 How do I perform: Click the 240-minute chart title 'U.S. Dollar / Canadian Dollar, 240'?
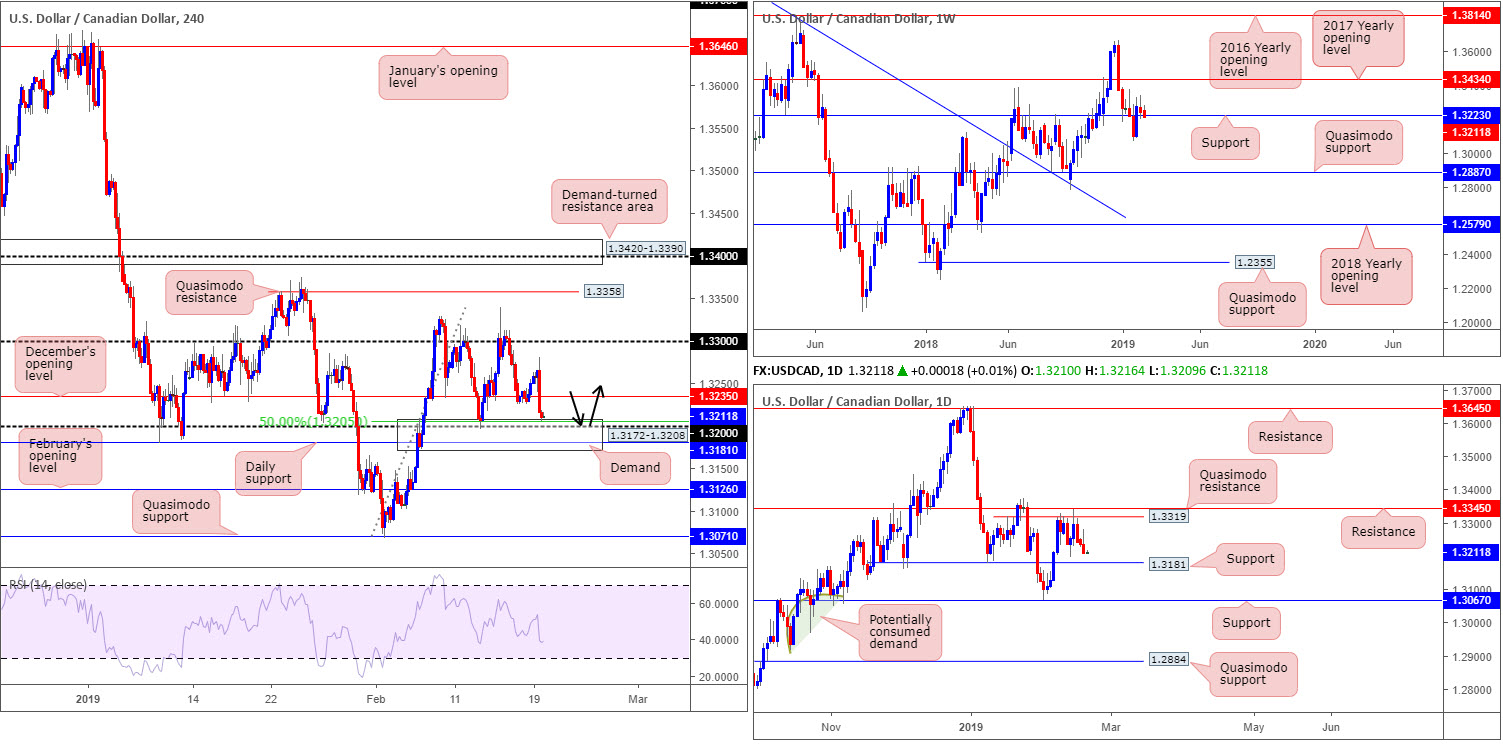pyautogui.click(x=107, y=20)
